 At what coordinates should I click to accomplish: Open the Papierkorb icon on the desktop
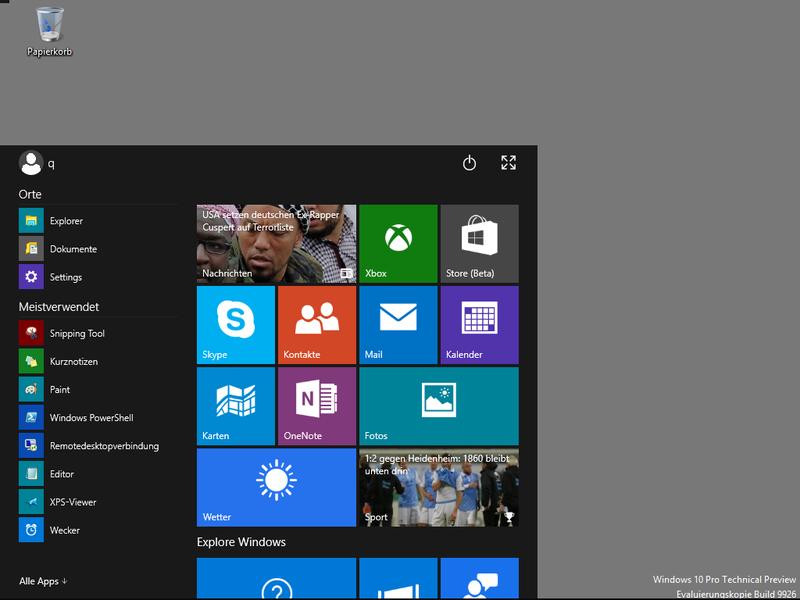[49, 31]
